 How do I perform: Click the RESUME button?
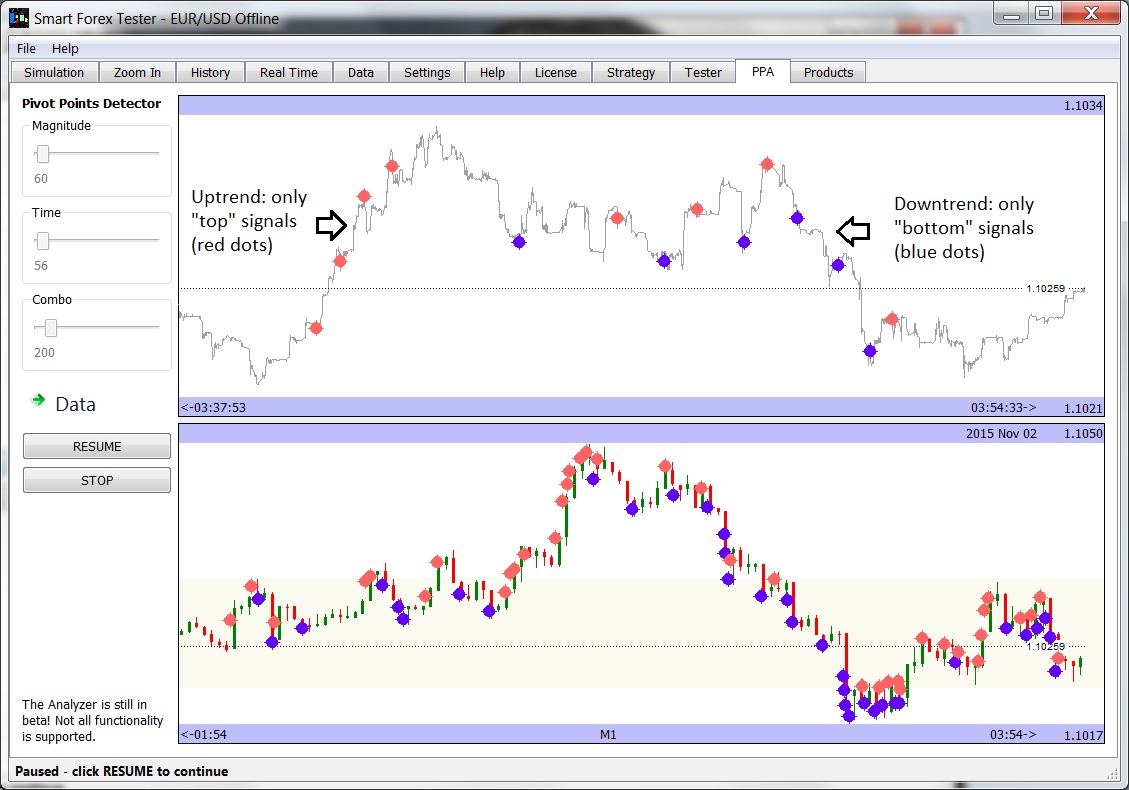tap(96, 446)
